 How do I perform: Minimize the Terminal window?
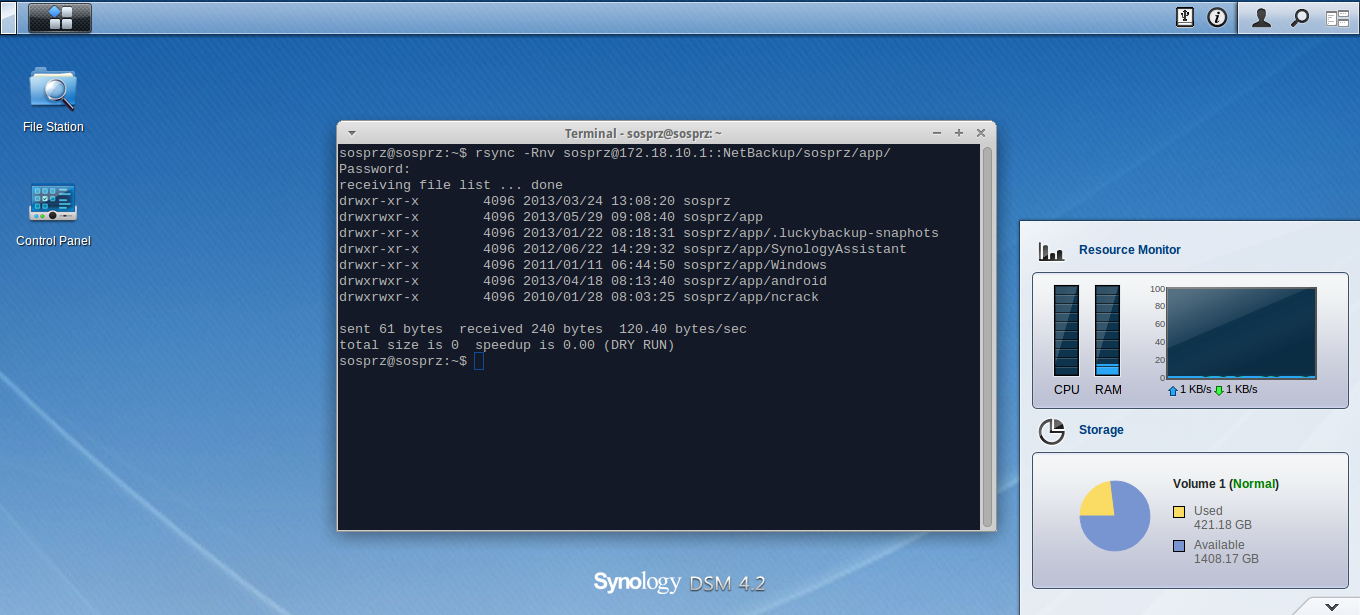pos(937,133)
